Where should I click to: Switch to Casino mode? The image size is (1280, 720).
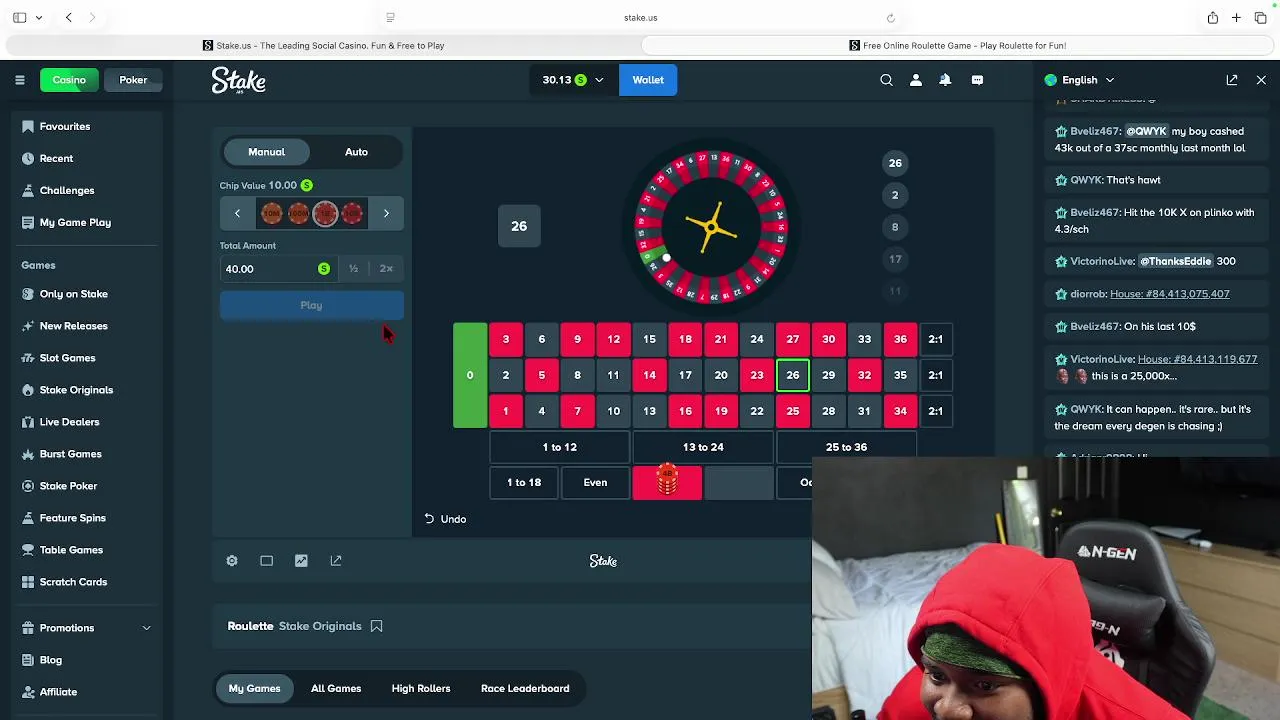pyautogui.click(x=69, y=80)
